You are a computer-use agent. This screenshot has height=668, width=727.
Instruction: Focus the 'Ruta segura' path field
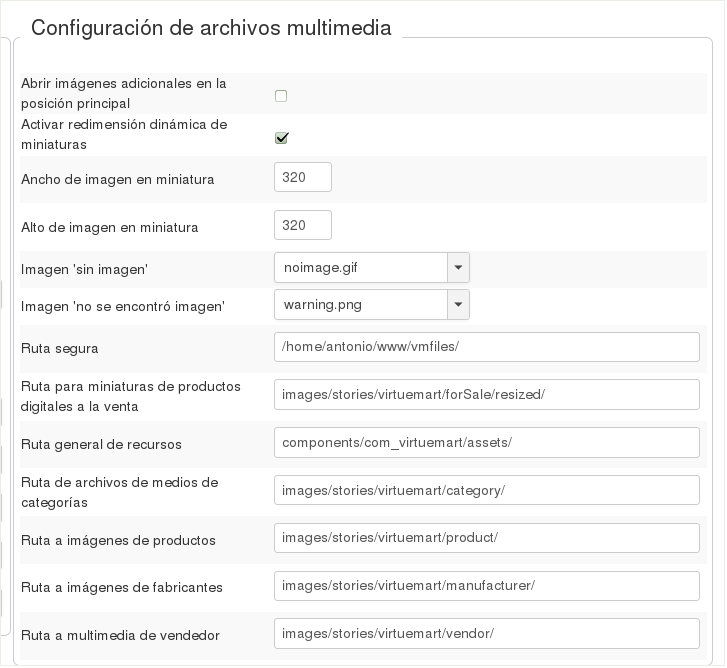click(x=487, y=347)
